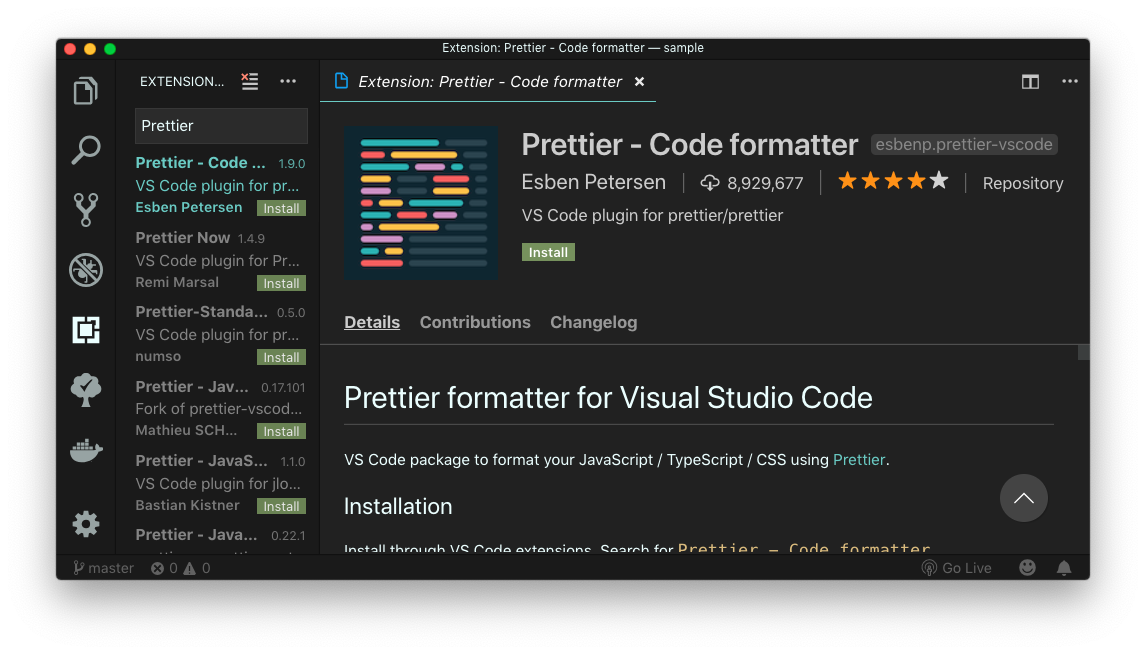Install Prettier fork by Mathieu SCH...
The height and width of the screenshot is (654, 1146).
click(x=281, y=431)
